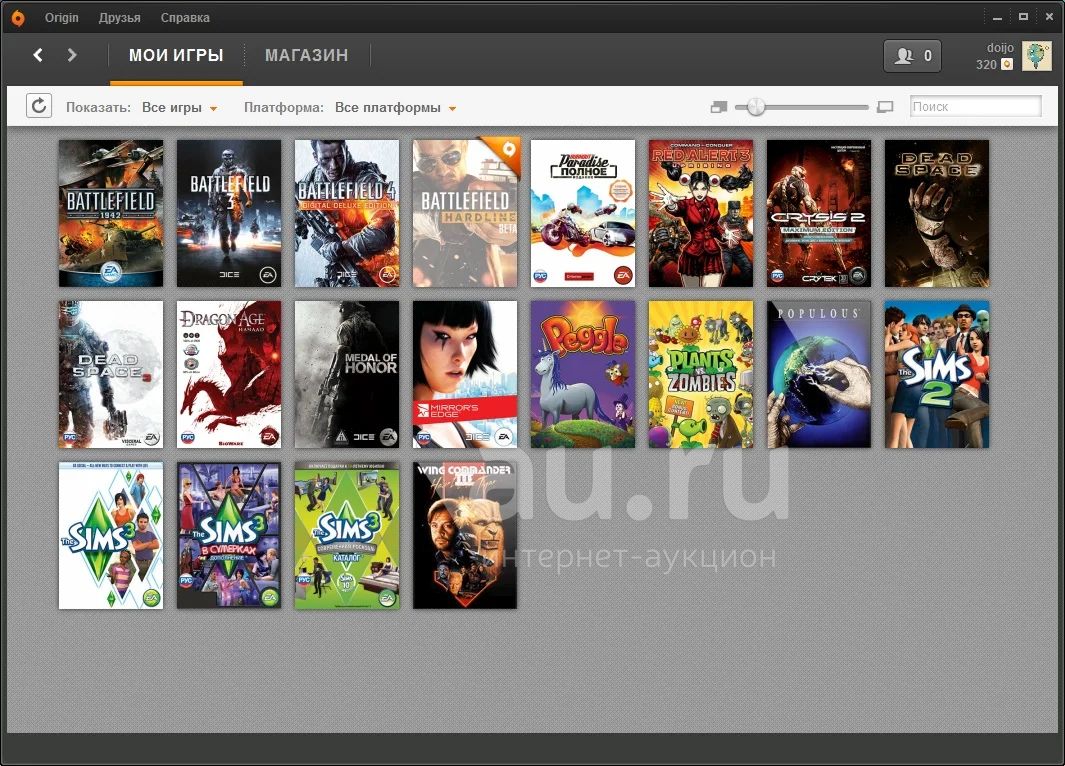
Task: Select the Mirror's Edge cover
Action: tap(465, 374)
